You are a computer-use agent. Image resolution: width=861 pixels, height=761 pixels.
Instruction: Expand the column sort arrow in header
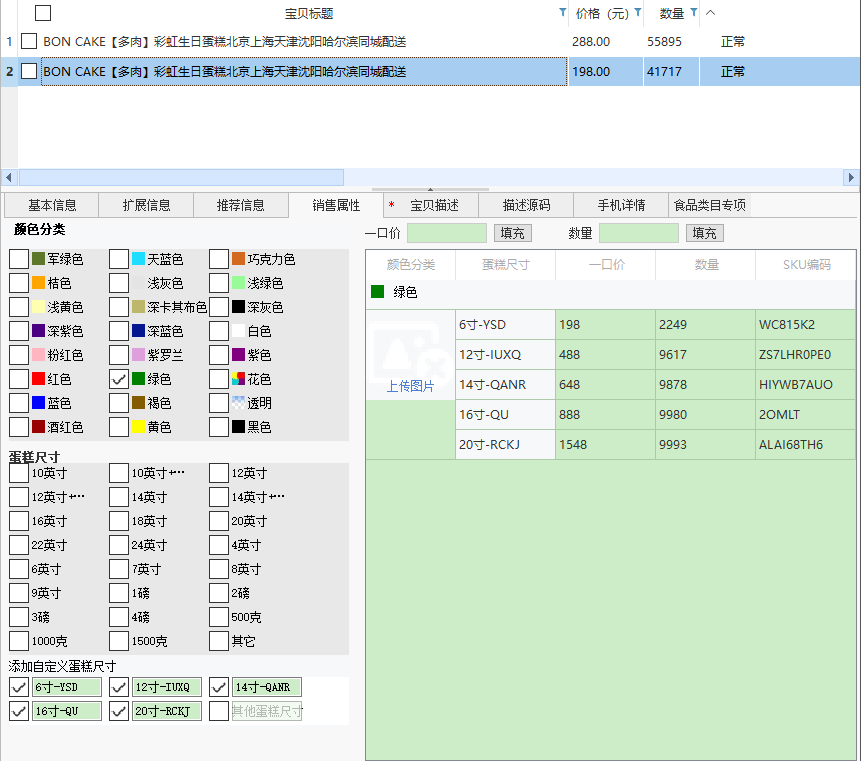[x=711, y=13]
